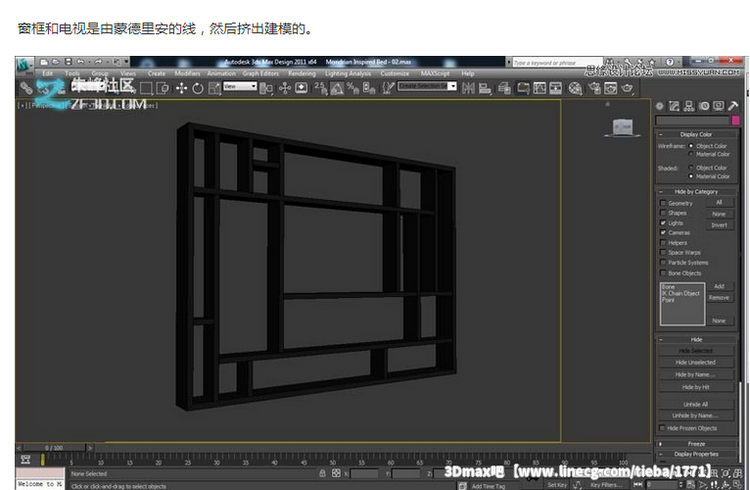Click the Unhide All button
The image size is (750, 490).
pyautogui.click(x=695, y=404)
